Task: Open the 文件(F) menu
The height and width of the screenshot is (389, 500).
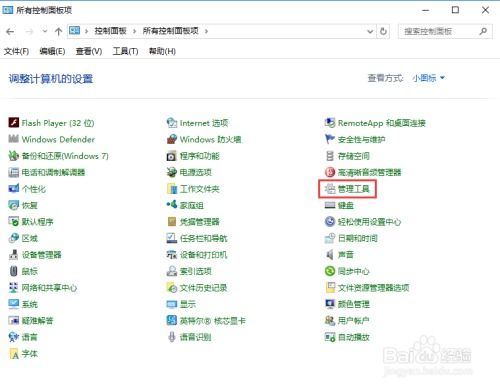Action: tap(16, 51)
